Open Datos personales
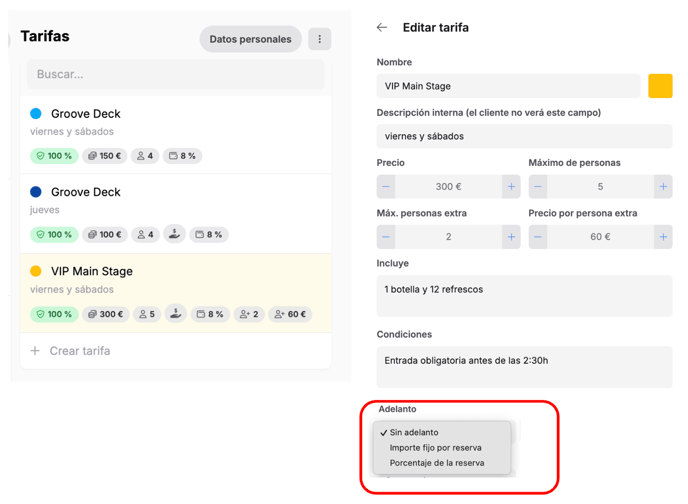The height and width of the screenshot is (504, 688). [251, 39]
